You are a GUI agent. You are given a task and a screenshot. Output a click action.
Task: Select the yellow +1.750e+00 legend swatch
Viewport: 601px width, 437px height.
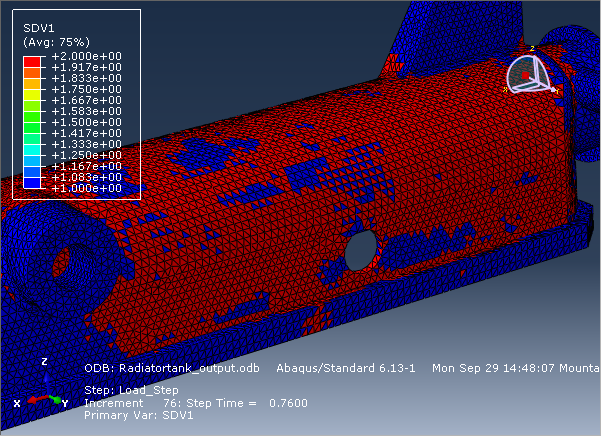click(x=32, y=95)
